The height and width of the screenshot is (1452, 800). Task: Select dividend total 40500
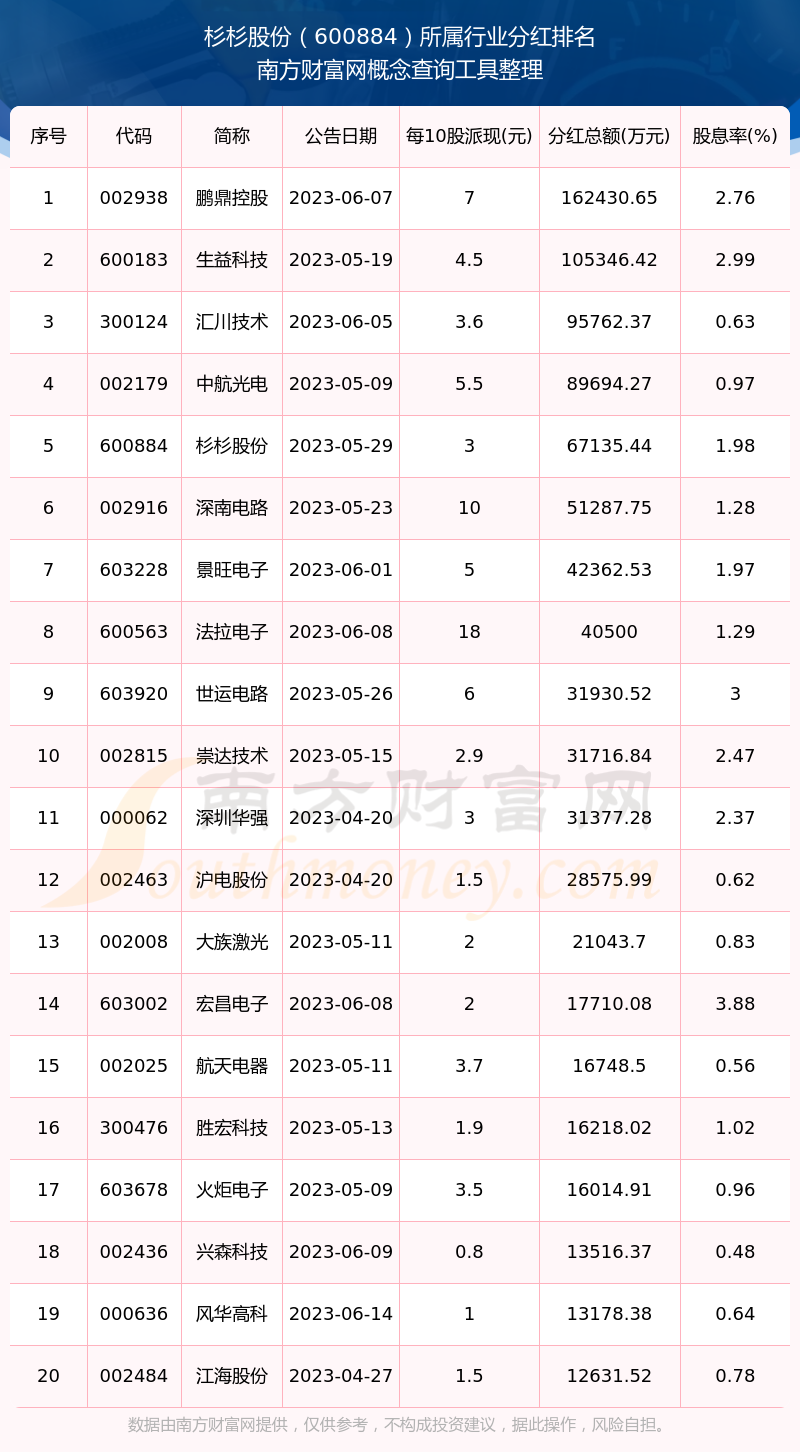609,632
